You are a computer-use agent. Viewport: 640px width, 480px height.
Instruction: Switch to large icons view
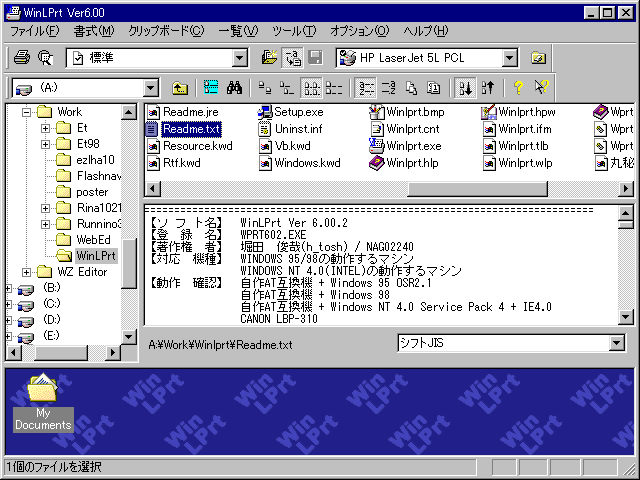click(264, 87)
